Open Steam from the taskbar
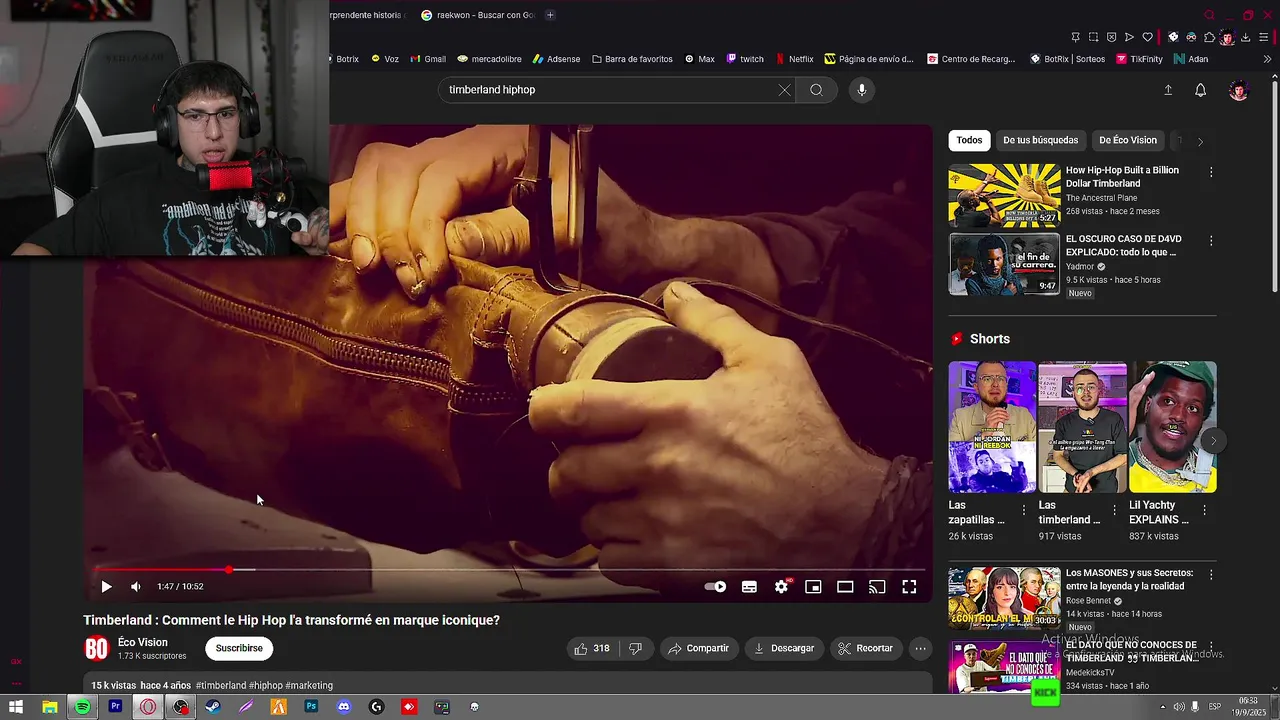This screenshot has width=1280, height=720. pyautogui.click(x=213, y=707)
